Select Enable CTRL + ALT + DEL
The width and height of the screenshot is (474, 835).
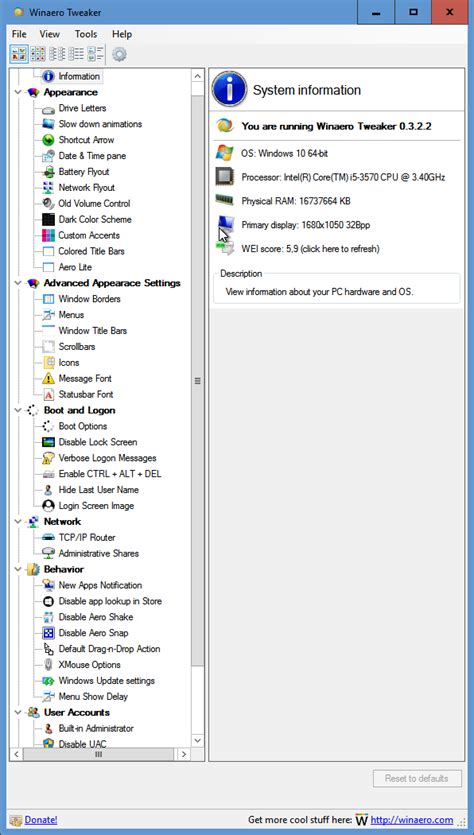point(110,474)
